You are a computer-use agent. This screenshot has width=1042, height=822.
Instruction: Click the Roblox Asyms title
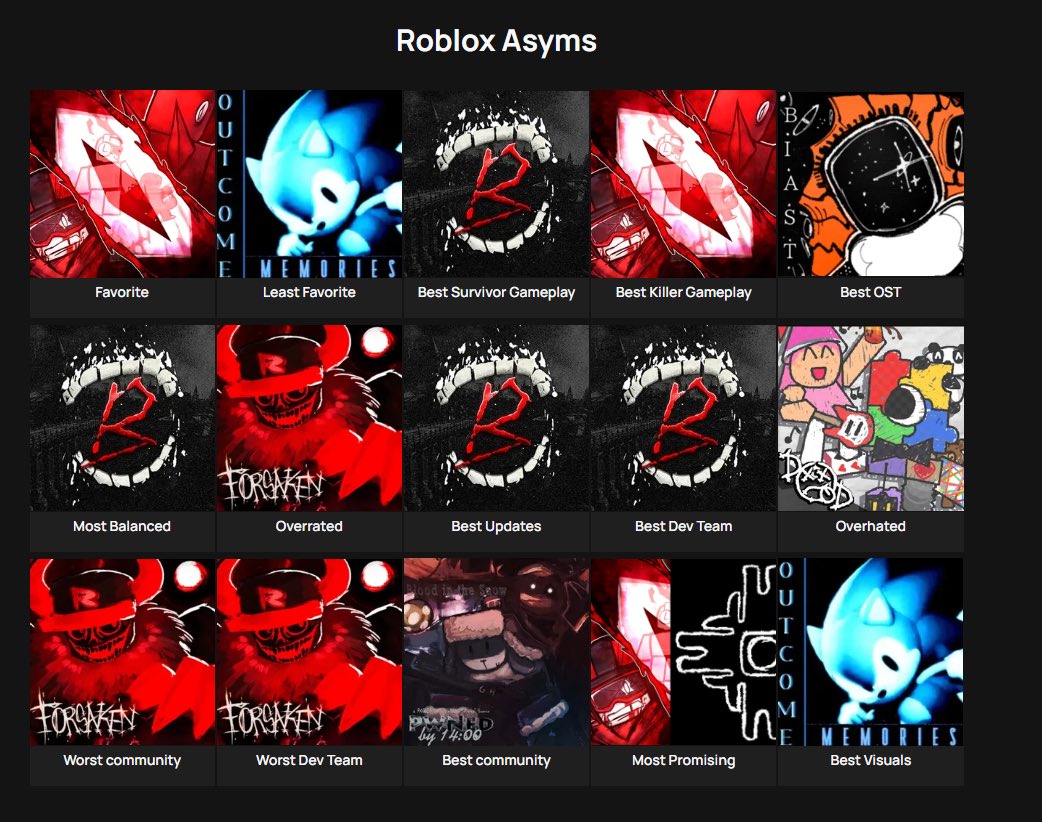[496, 41]
